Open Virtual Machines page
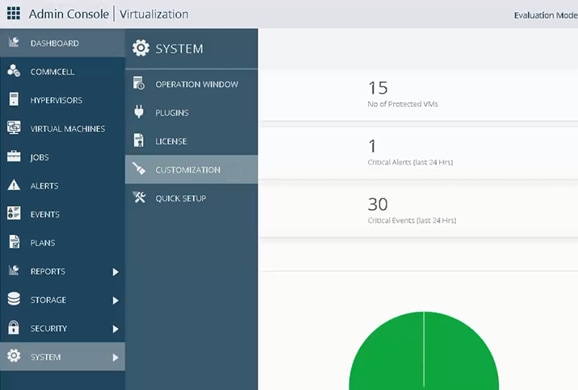This screenshot has width=578, height=390. click(x=62, y=129)
